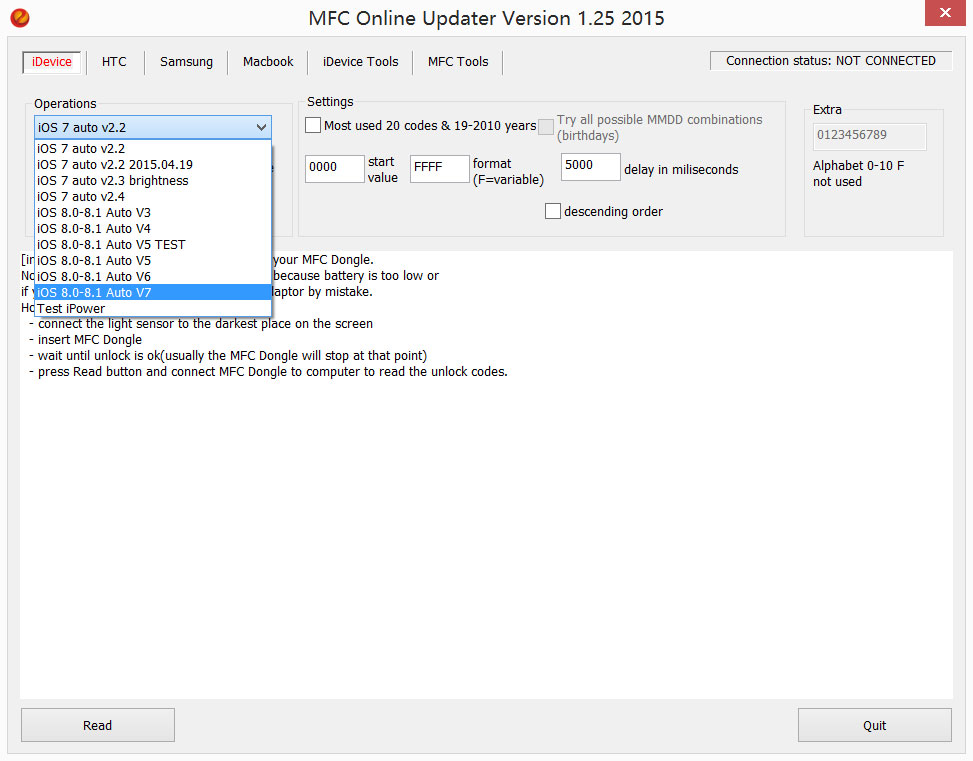Select iOS 8.0-8.1 Auto V5 list entry
The image size is (973, 761).
coord(153,261)
